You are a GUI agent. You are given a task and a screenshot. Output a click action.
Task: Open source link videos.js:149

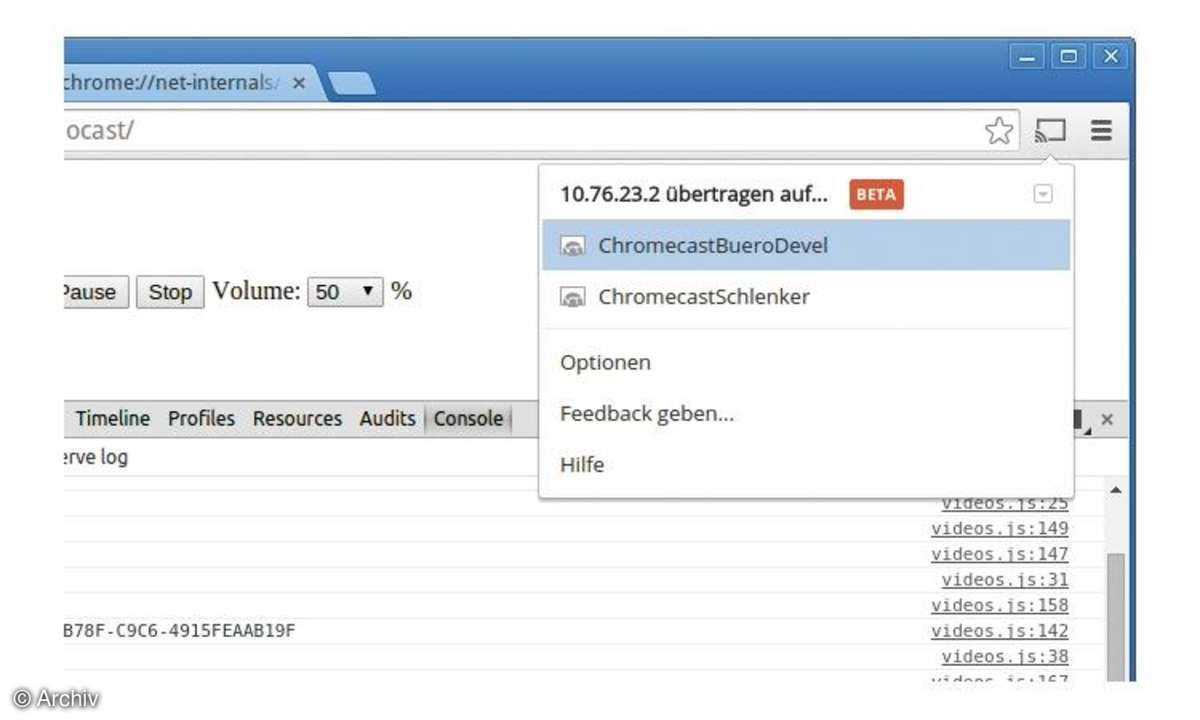tap(1000, 528)
